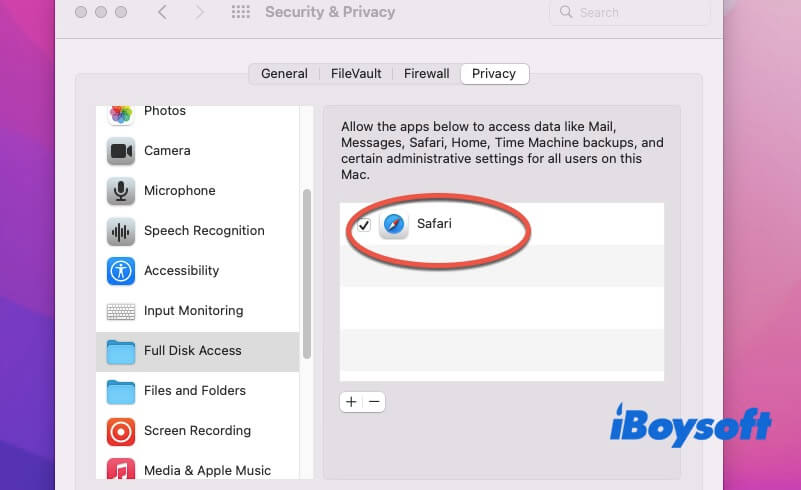Viewport: 801px width, 490px height.
Task: Click the Camera icon in privacy list
Action: click(121, 151)
